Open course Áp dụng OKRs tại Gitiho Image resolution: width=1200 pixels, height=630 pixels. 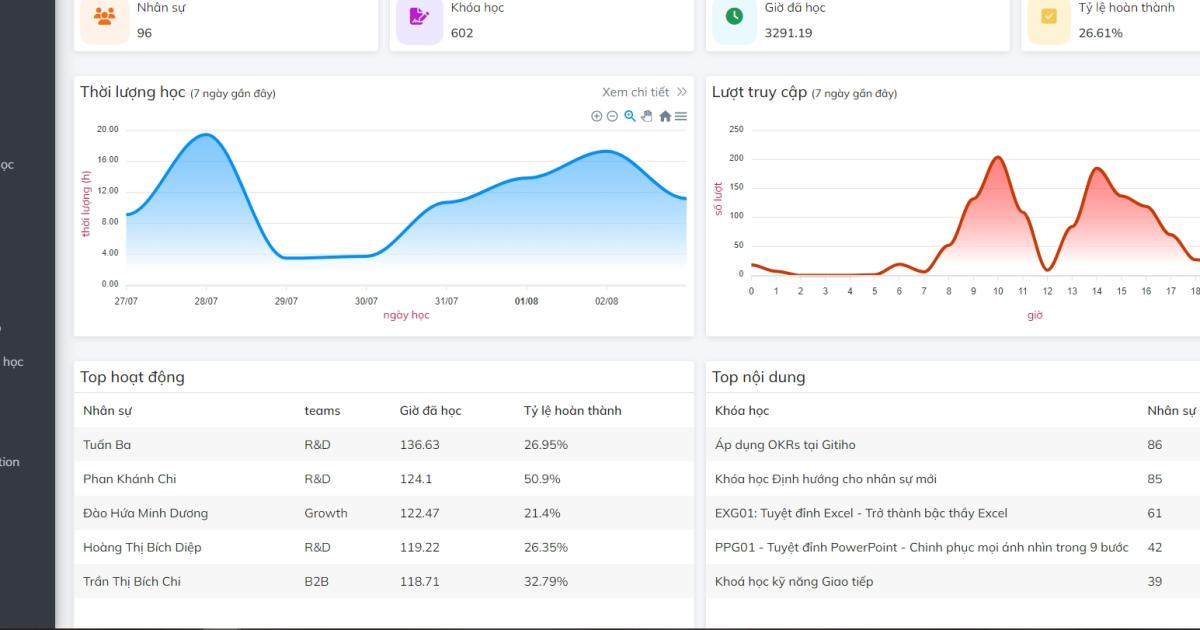click(x=785, y=444)
